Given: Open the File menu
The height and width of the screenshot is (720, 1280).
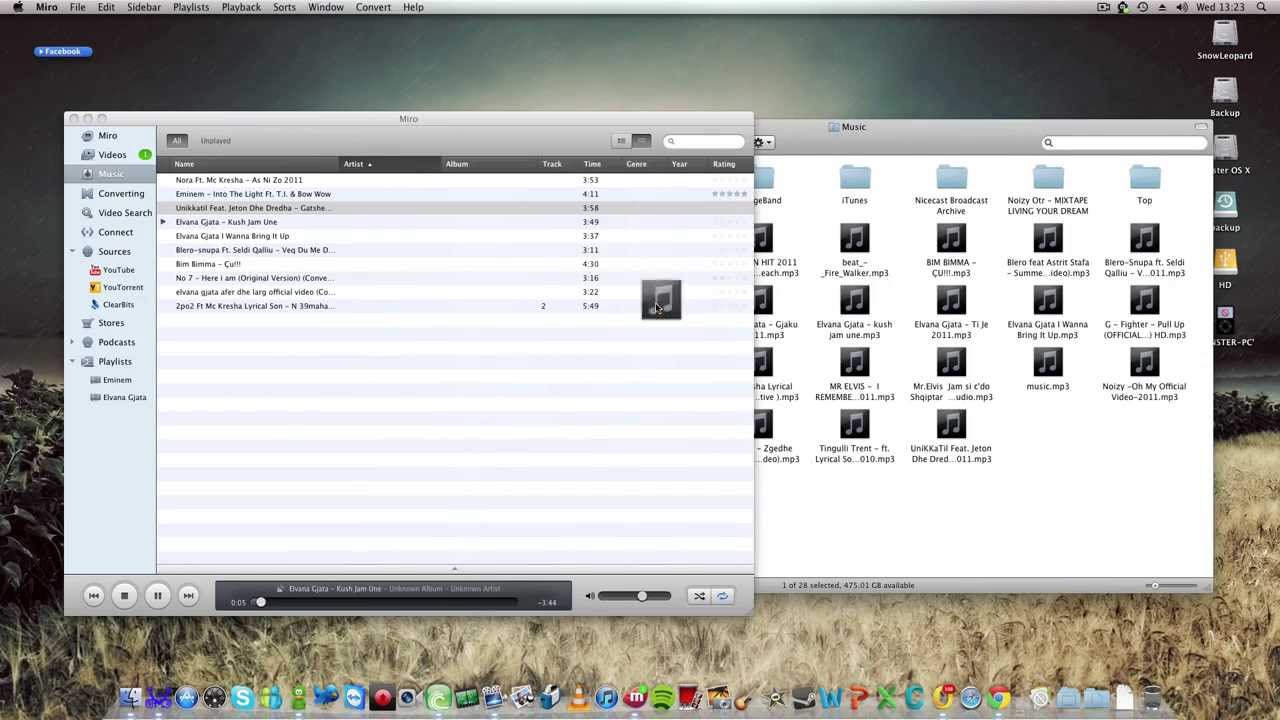Looking at the screenshot, I should click(x=77, y=7).
